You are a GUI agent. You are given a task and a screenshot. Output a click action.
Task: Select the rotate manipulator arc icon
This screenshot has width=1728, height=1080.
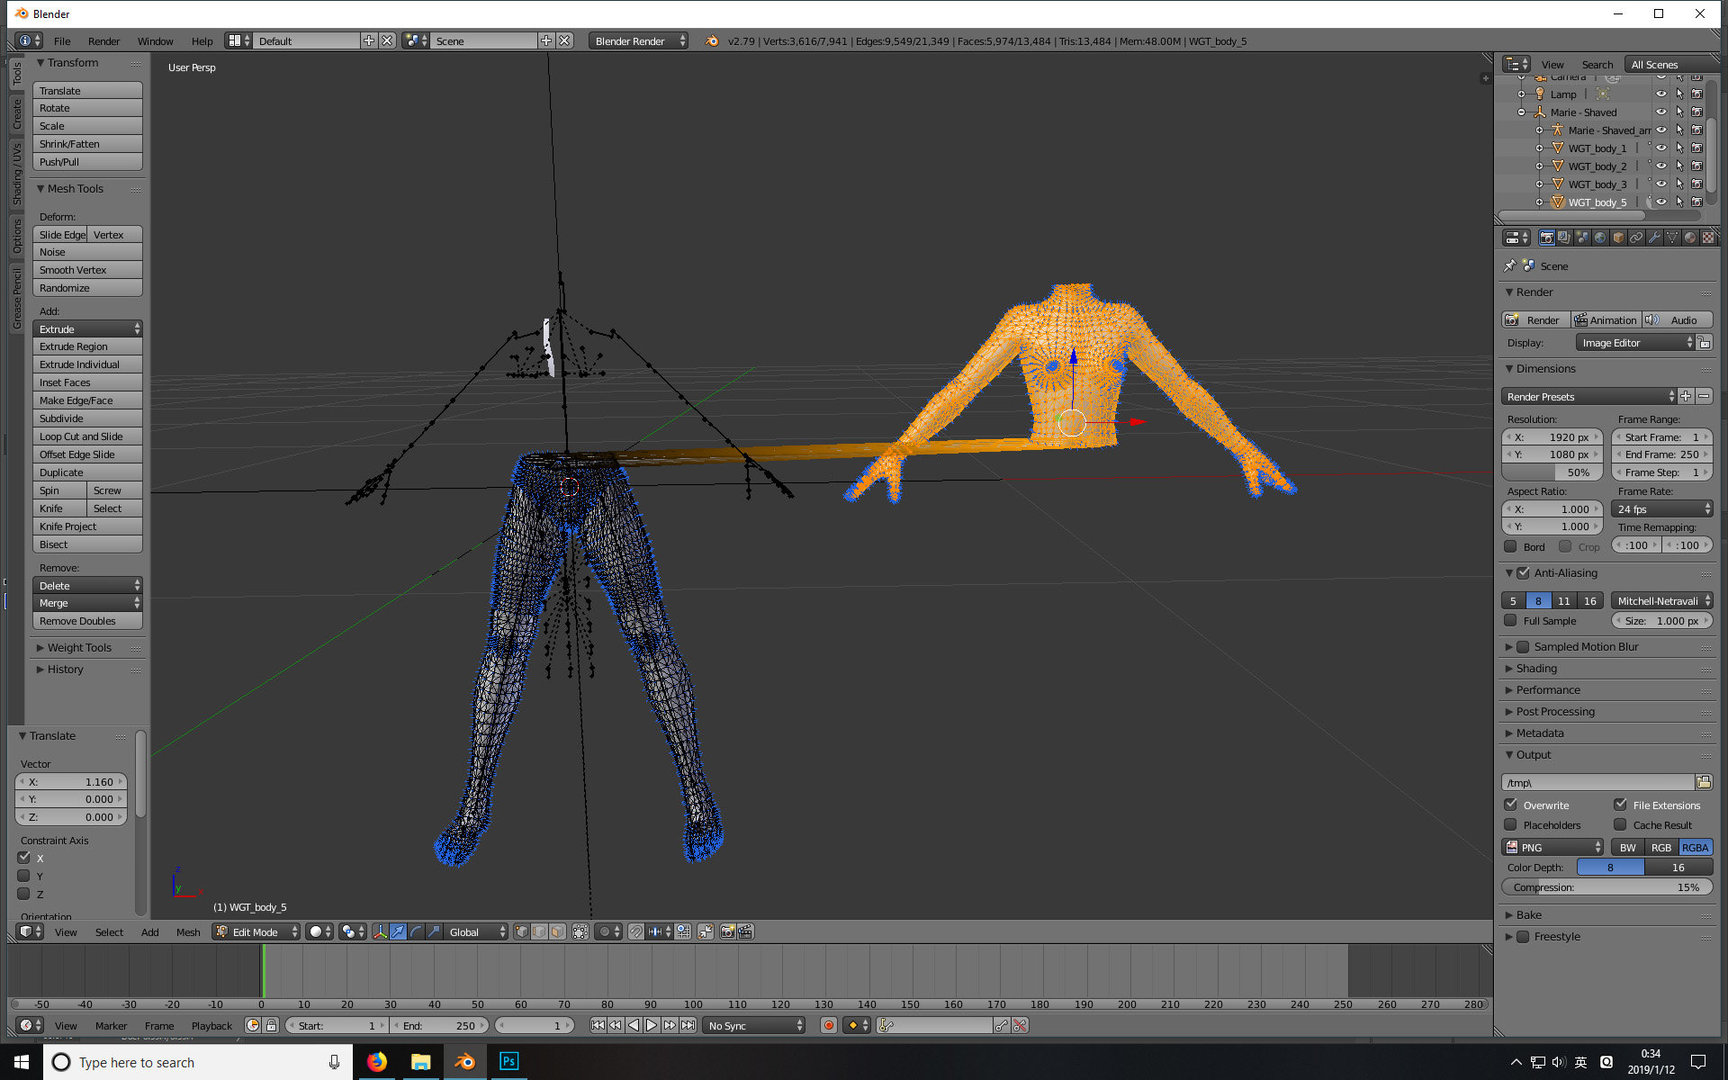tap(416, 932)
